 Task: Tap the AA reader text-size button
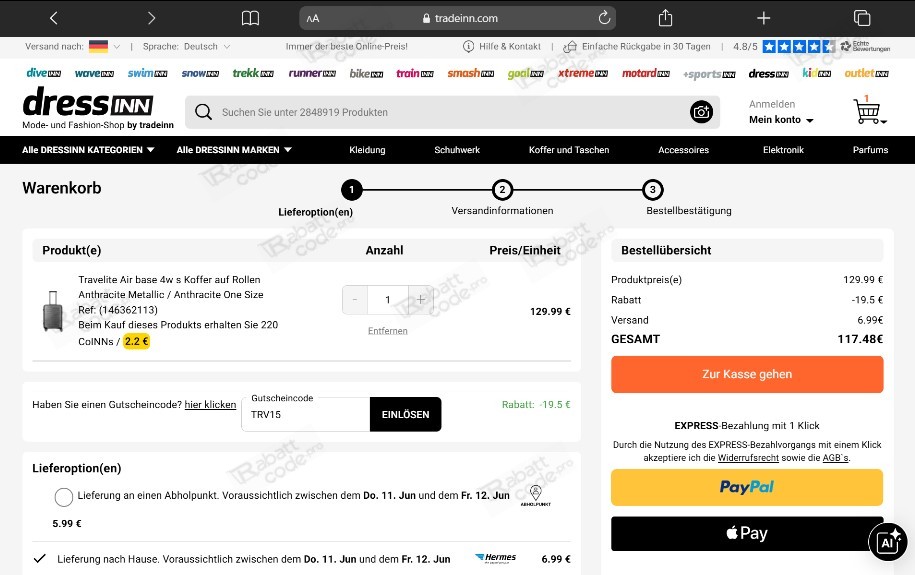click(x=313, y=19)
